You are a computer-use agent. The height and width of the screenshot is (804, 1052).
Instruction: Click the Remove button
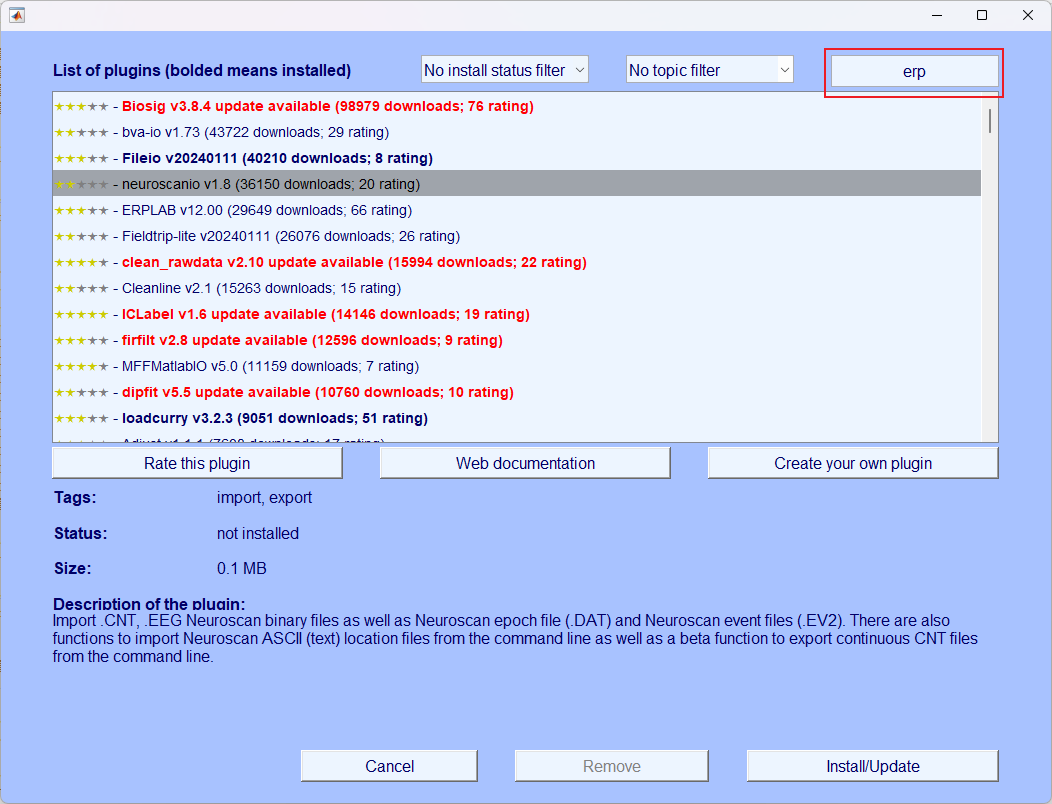(611, 766)
